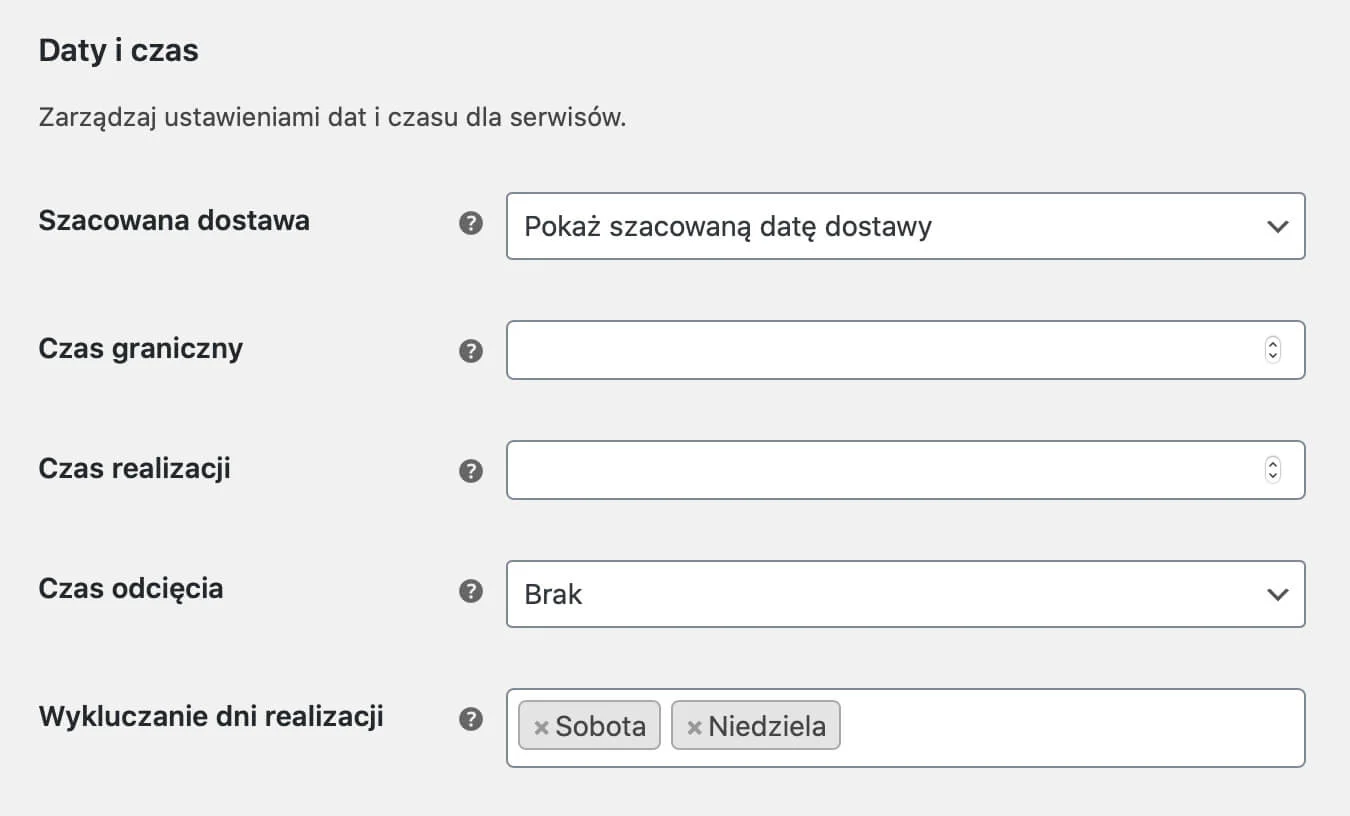The height and width of the screenshot is (816, 1350).
Task: Click help icon next to Czas odcięcia
Action: tap(471, 591)
